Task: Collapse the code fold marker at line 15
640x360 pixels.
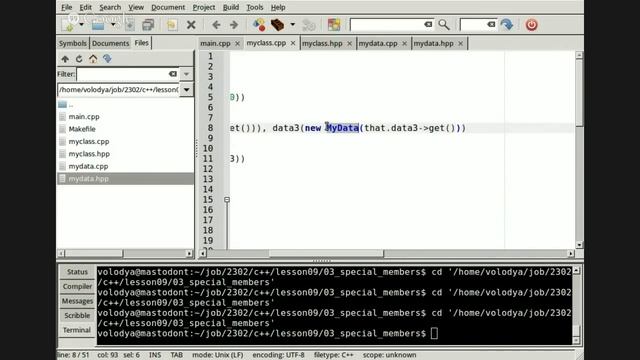Action: click(x=227, y=200)
